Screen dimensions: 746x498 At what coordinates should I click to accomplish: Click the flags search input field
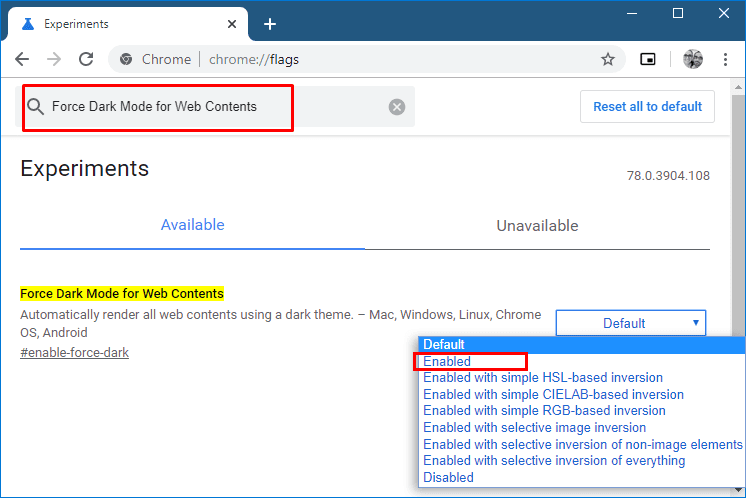(x=215, y=107)
